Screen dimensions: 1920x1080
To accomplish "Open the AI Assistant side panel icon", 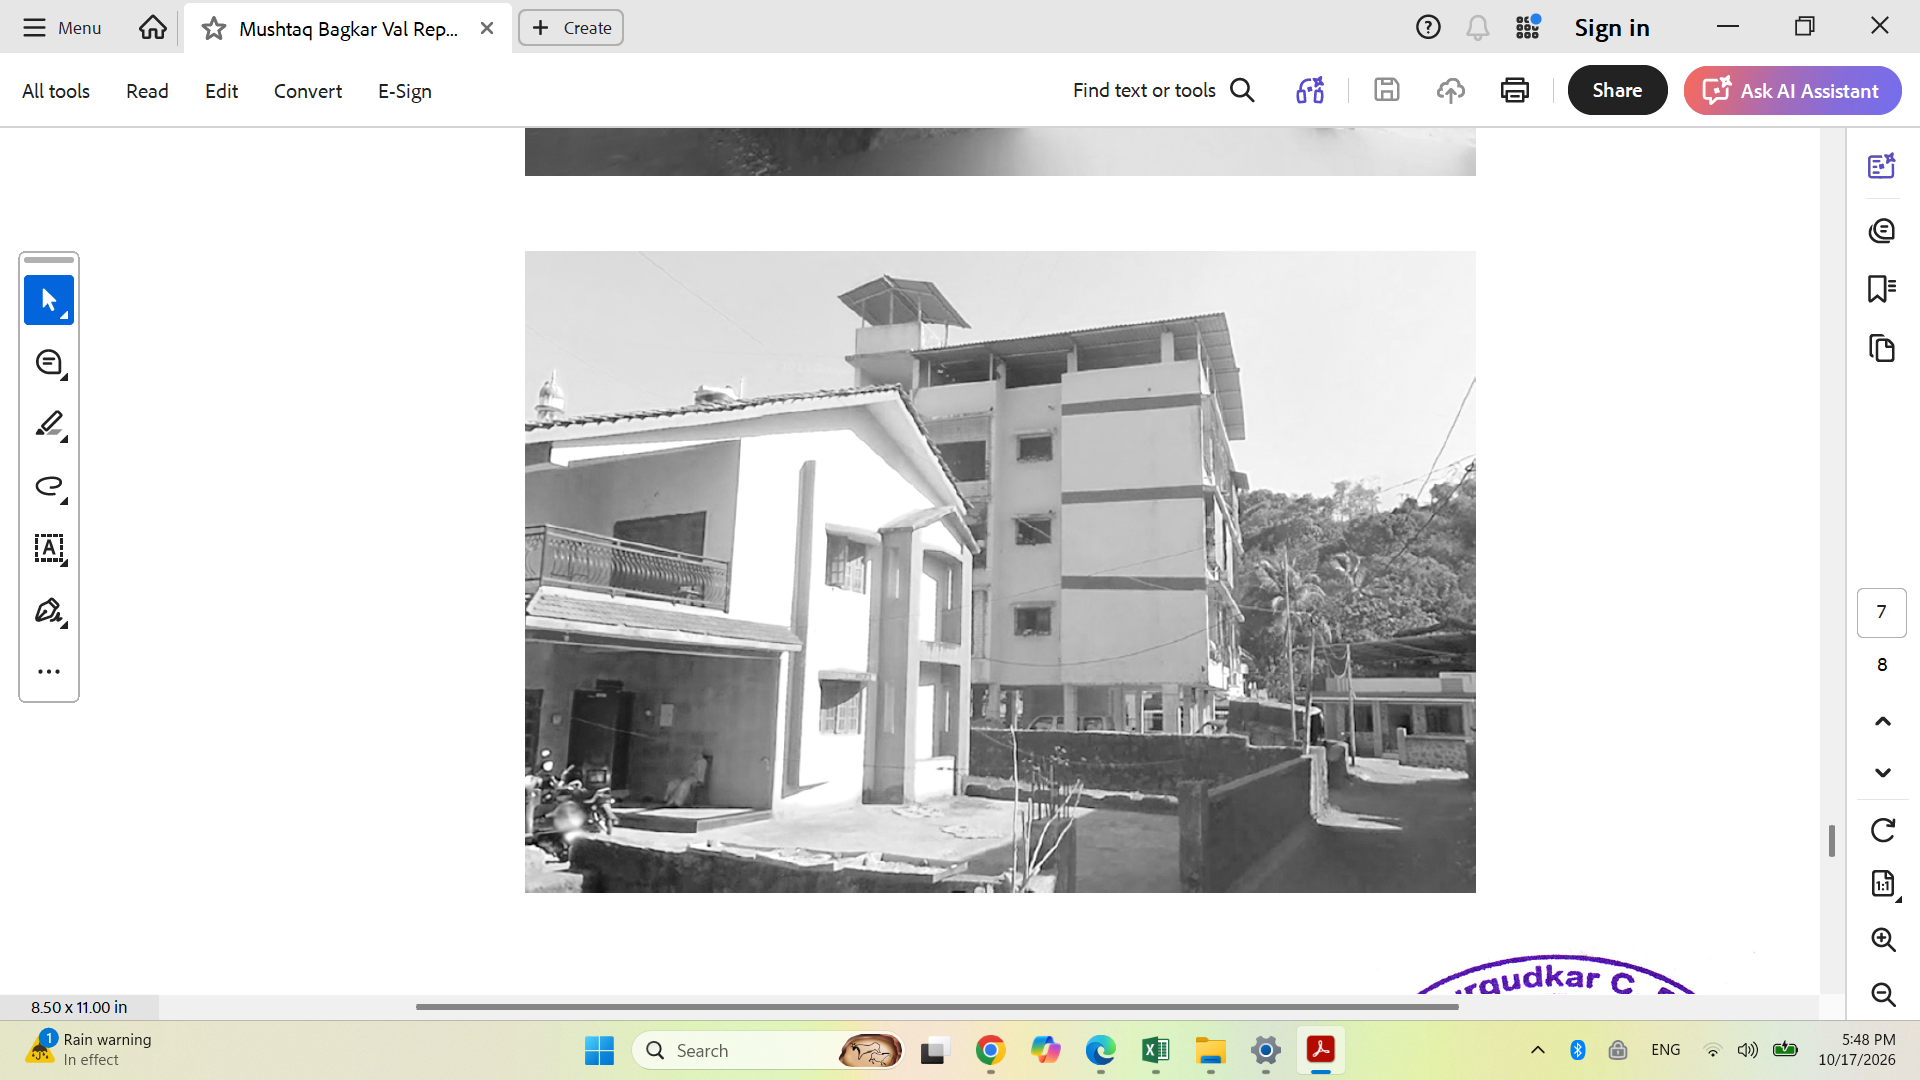I will pyautogui.click(x=1881, y=166).
